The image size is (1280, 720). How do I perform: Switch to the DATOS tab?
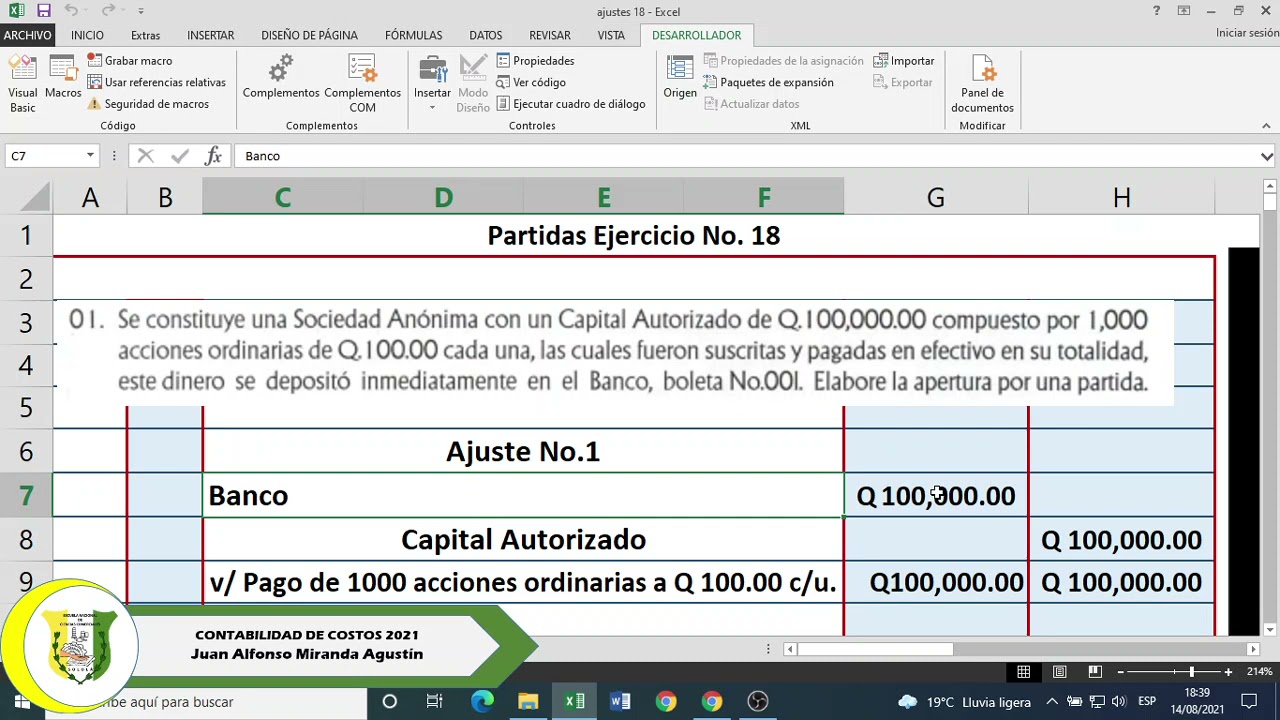coord(486,35)
